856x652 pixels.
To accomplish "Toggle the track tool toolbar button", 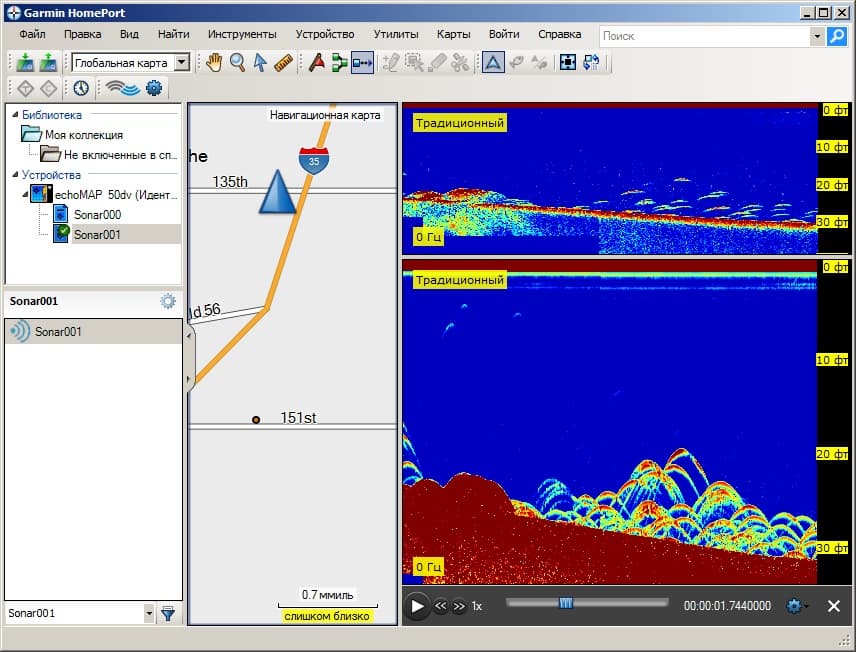I will [362, 63].
